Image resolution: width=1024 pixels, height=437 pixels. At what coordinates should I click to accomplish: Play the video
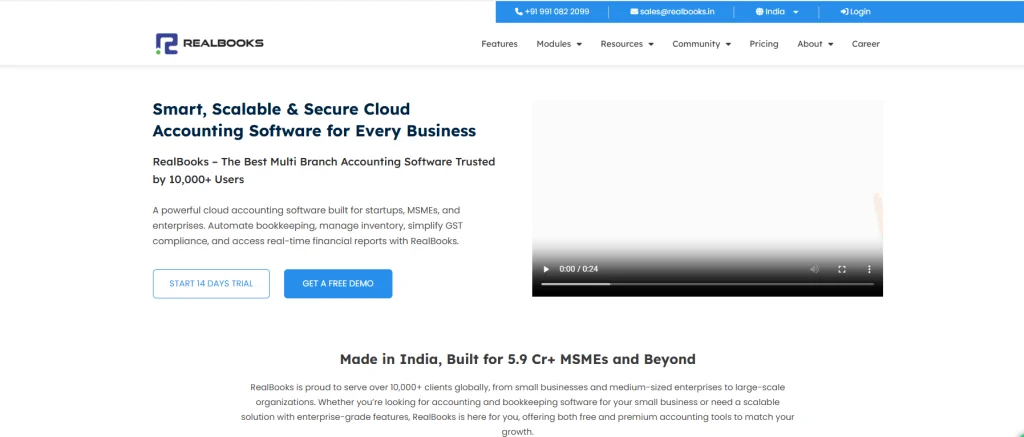(547, 269)
